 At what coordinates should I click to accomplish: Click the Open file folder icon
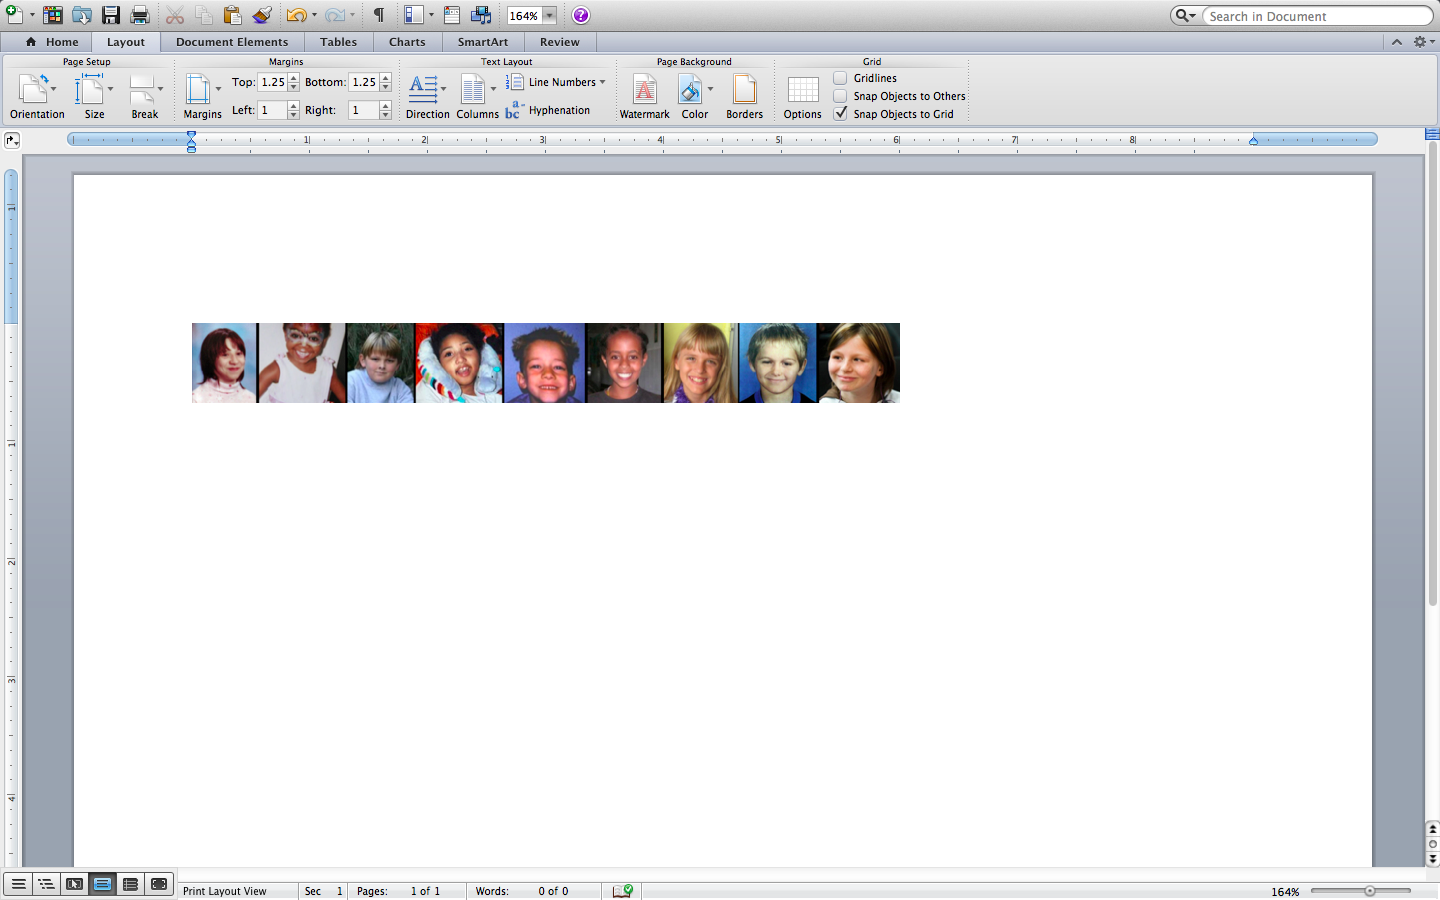pos(82,15)
